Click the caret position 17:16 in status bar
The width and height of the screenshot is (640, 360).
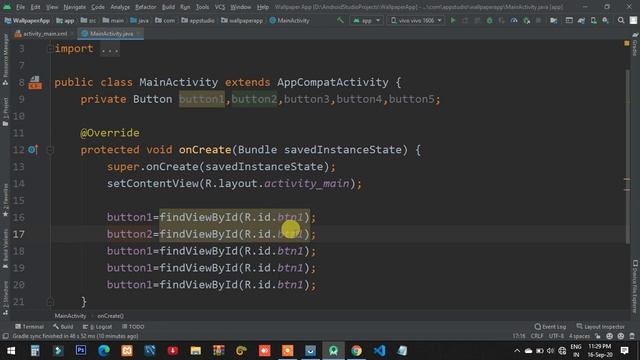point(519,336)
